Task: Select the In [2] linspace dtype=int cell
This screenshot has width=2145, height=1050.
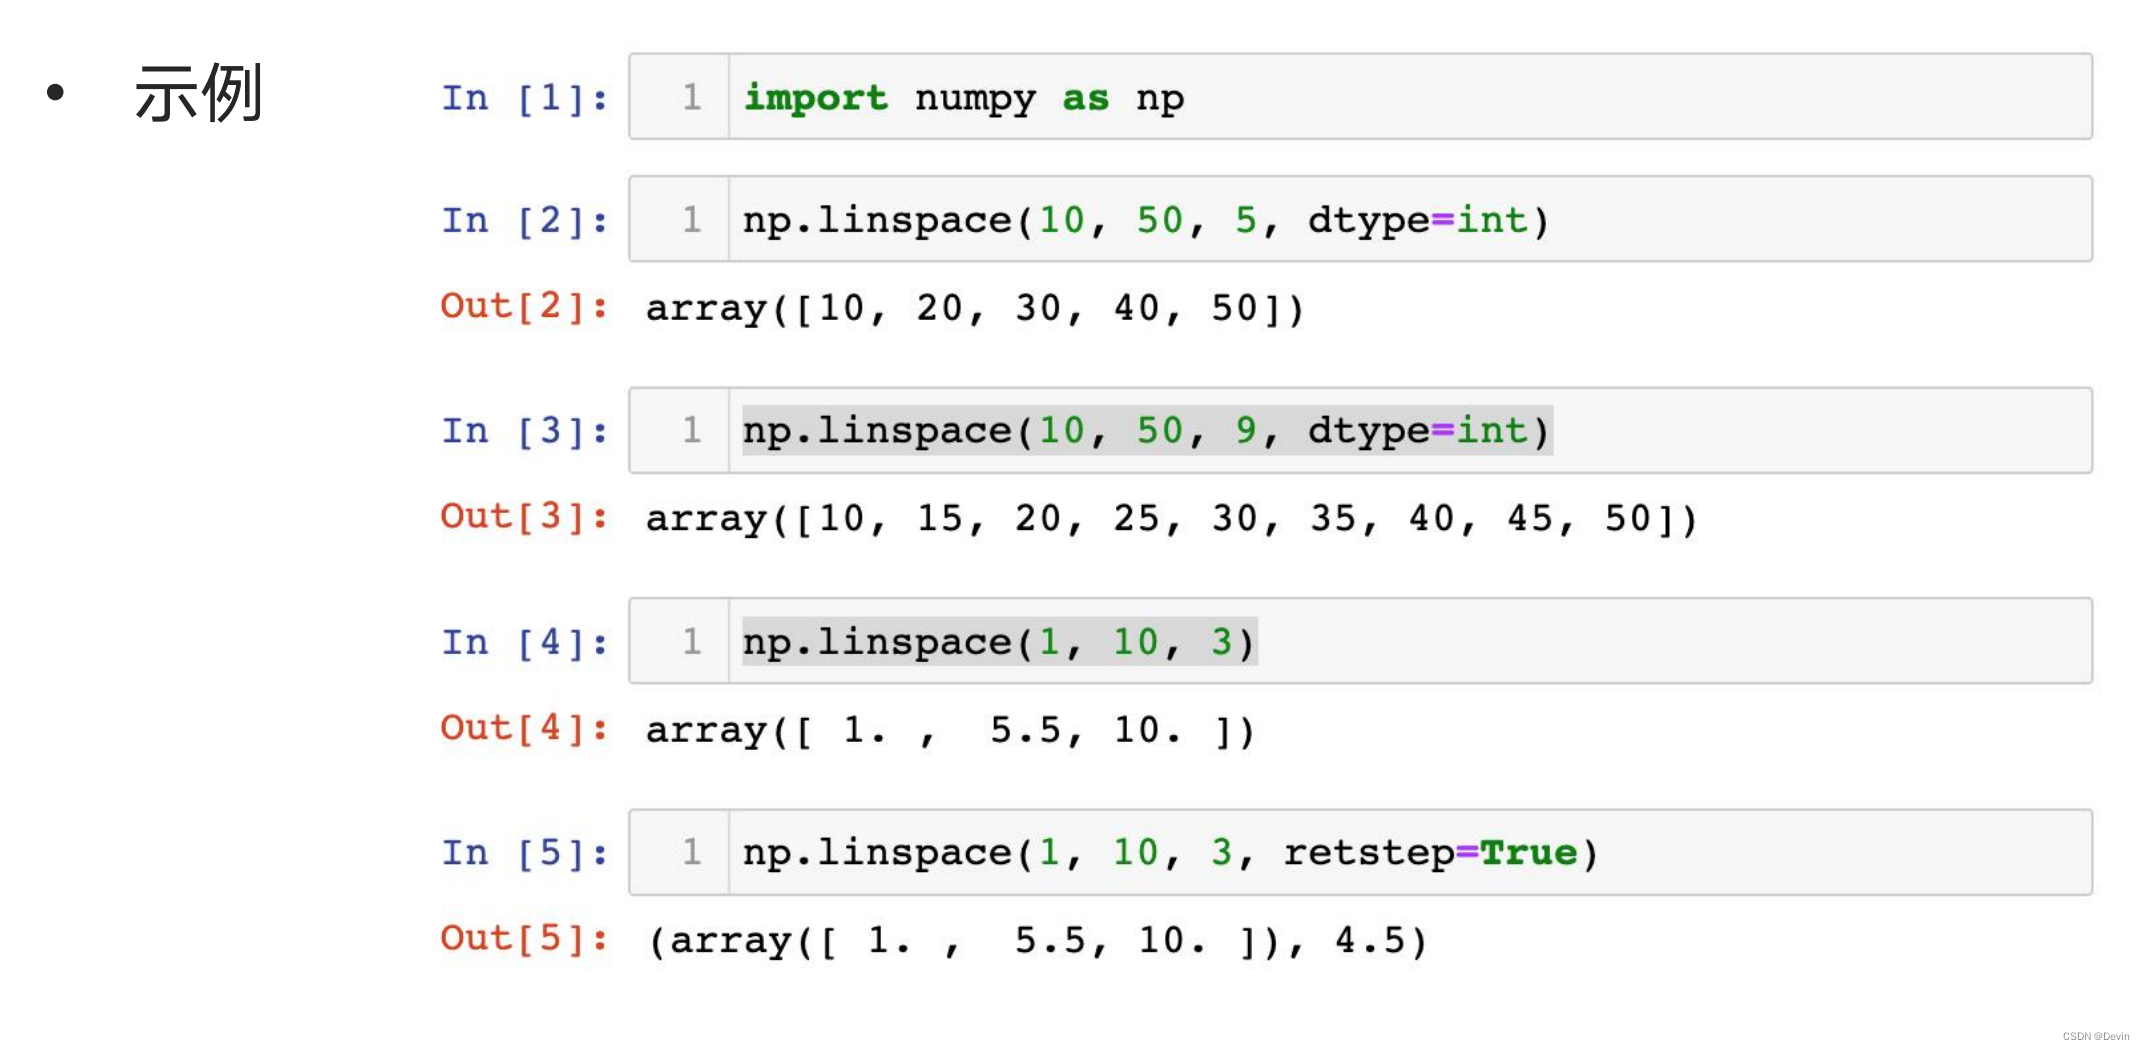Action: point(1360,219)
